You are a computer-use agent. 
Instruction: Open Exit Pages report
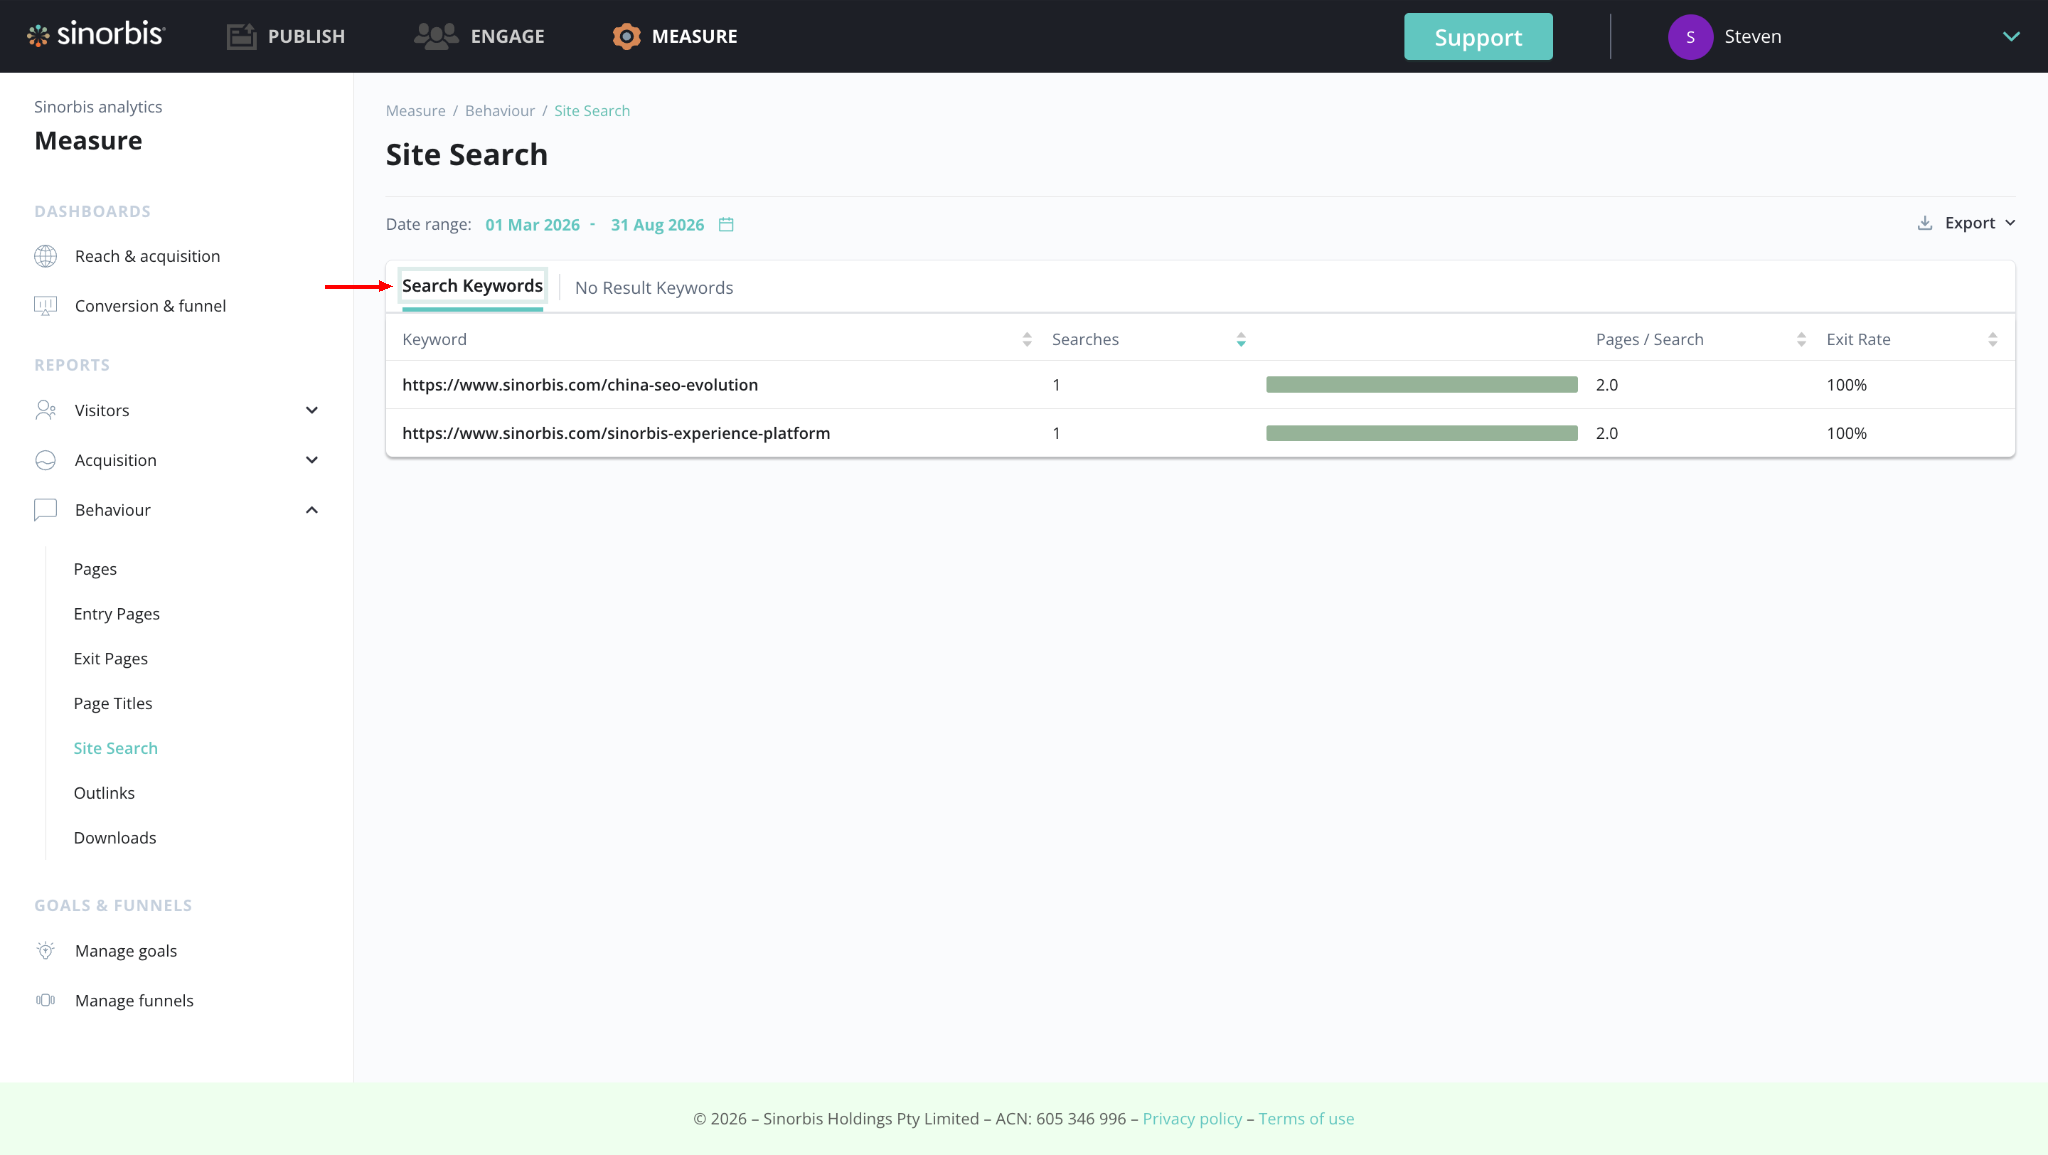[111, 659]
